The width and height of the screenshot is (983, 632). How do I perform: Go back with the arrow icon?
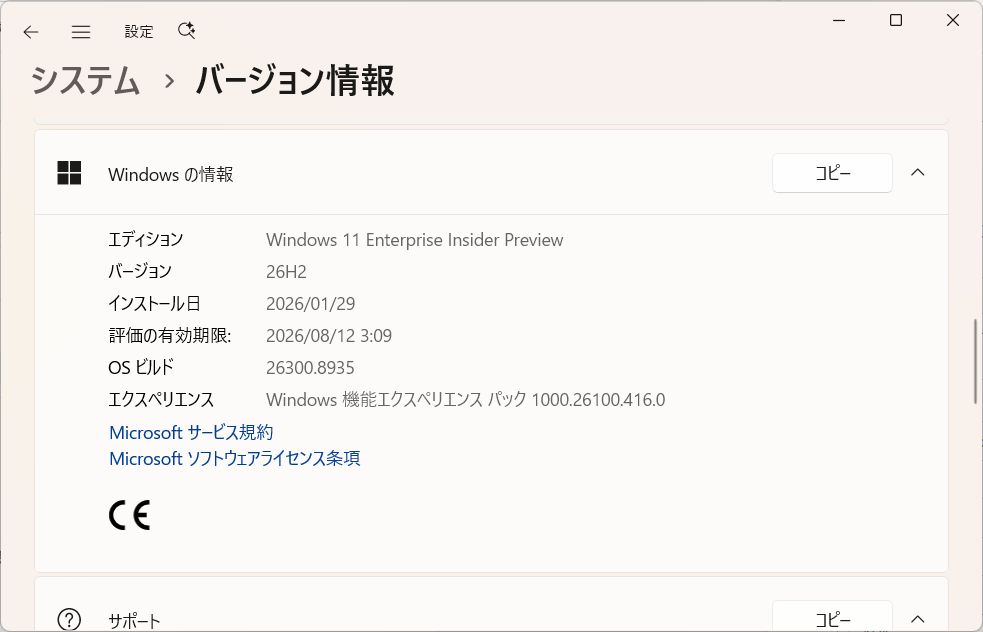tap(31, 32)
